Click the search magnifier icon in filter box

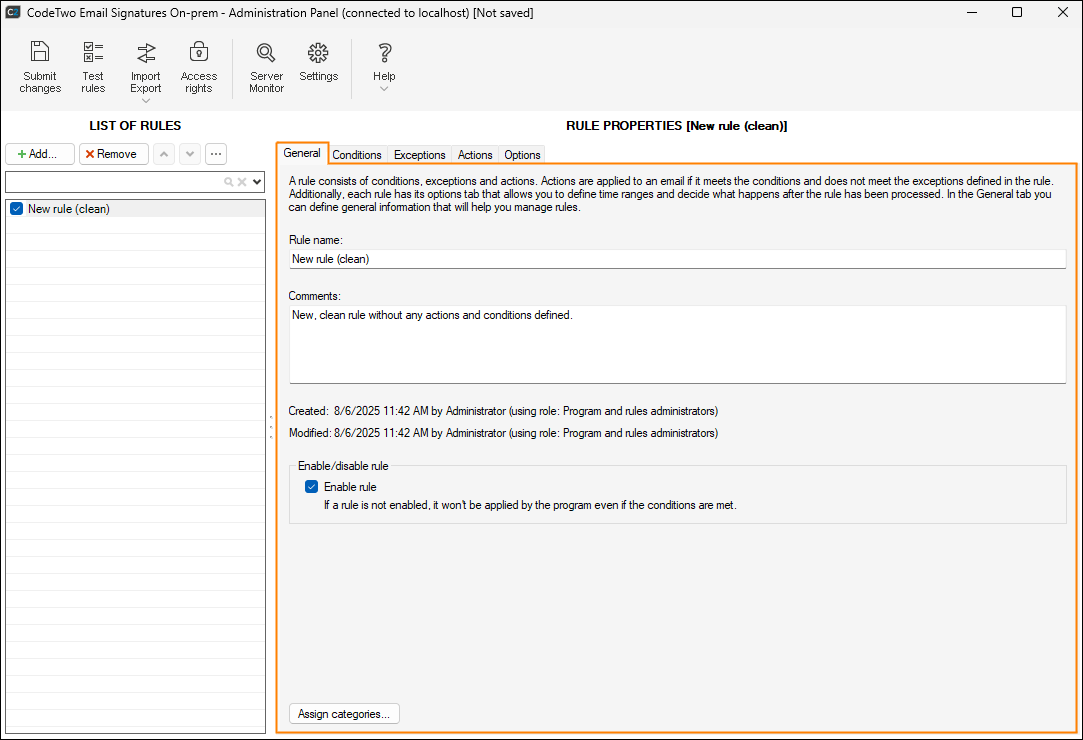[x=229, y=182]
